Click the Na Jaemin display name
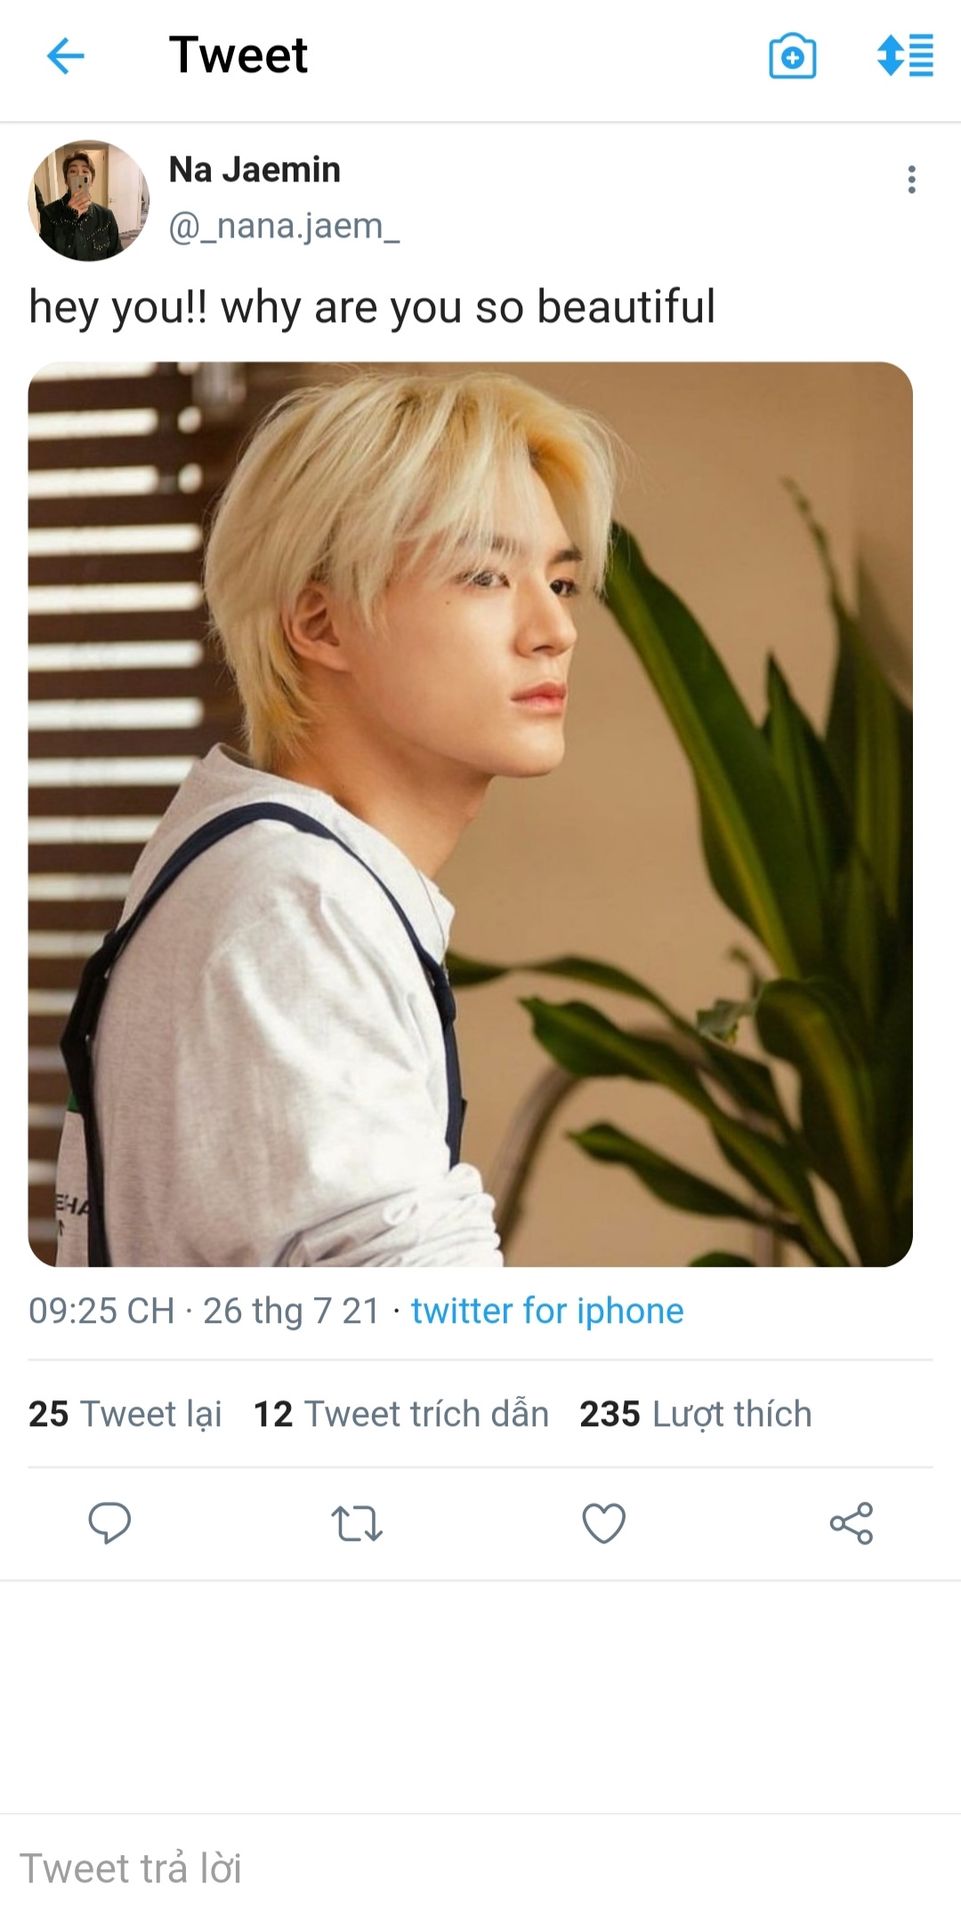This screenshot has height=1920, width=961. point(254,170)
